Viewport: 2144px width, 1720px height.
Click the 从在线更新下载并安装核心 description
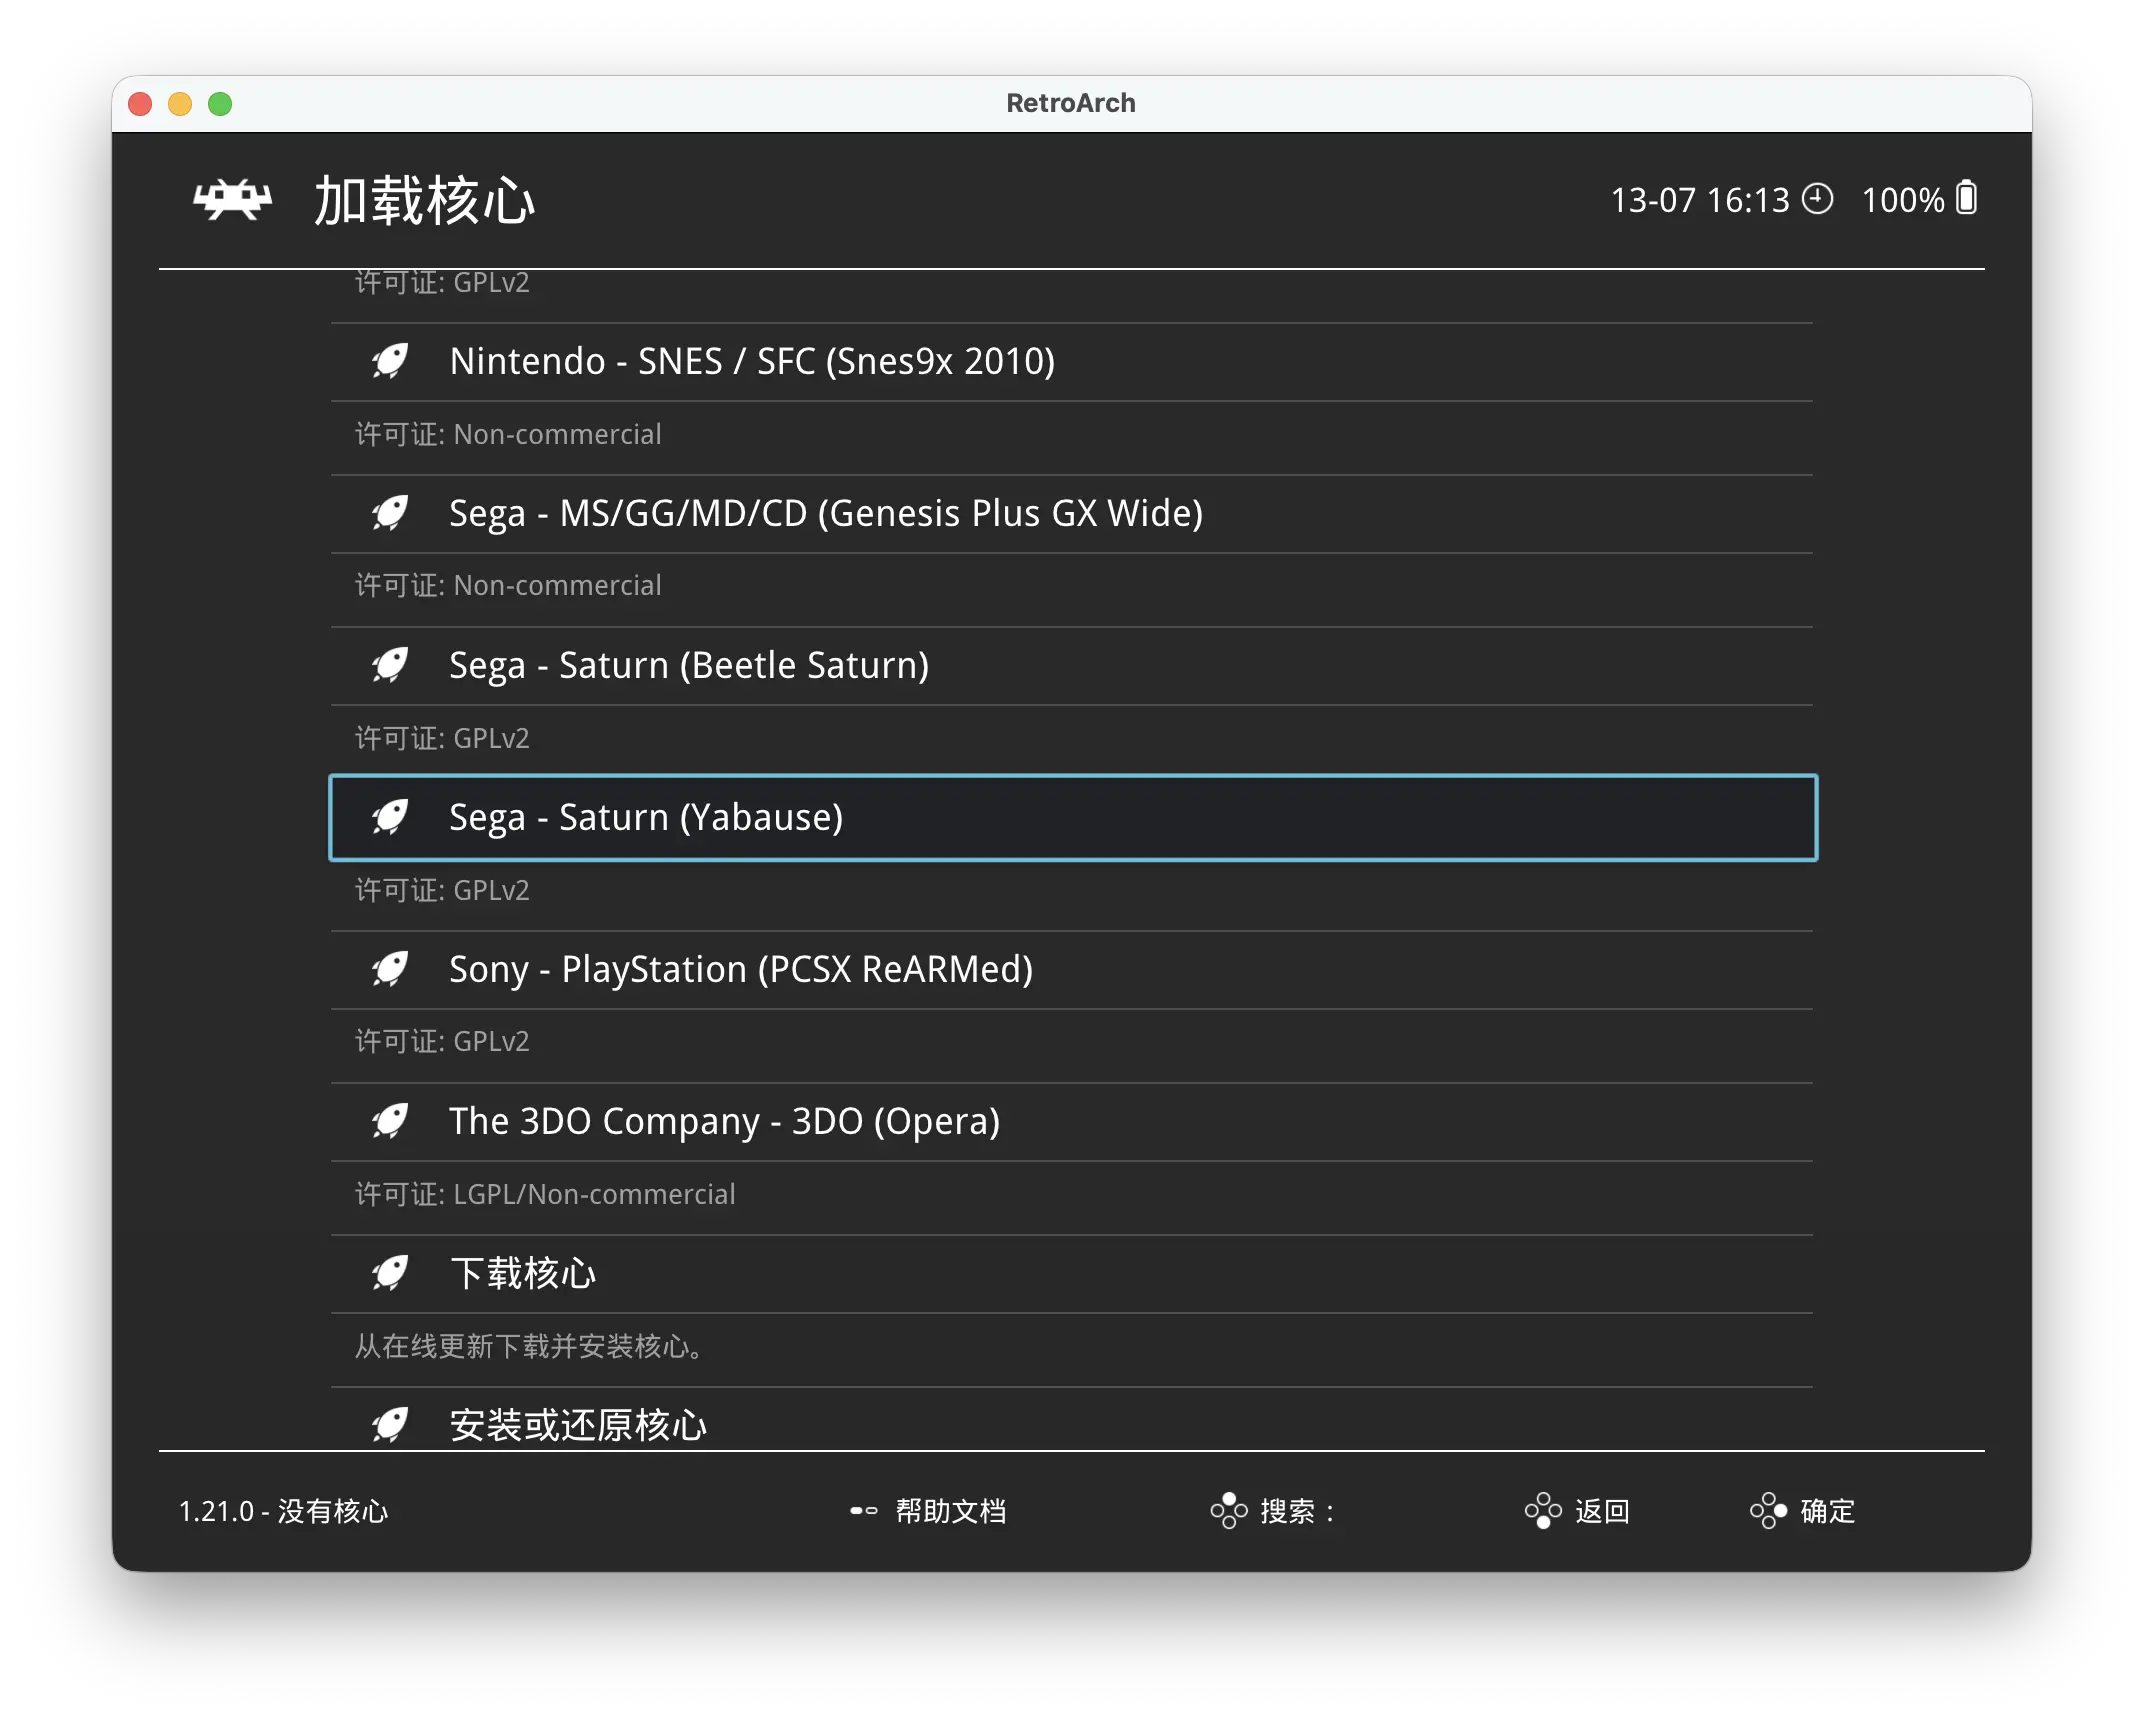[x=529, y=1346]
